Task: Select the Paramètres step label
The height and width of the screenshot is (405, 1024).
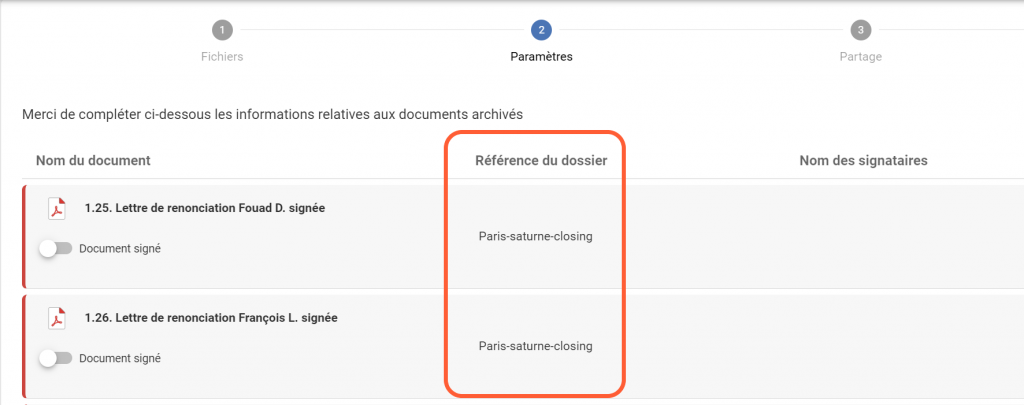Action: click(x=541, y=57)
